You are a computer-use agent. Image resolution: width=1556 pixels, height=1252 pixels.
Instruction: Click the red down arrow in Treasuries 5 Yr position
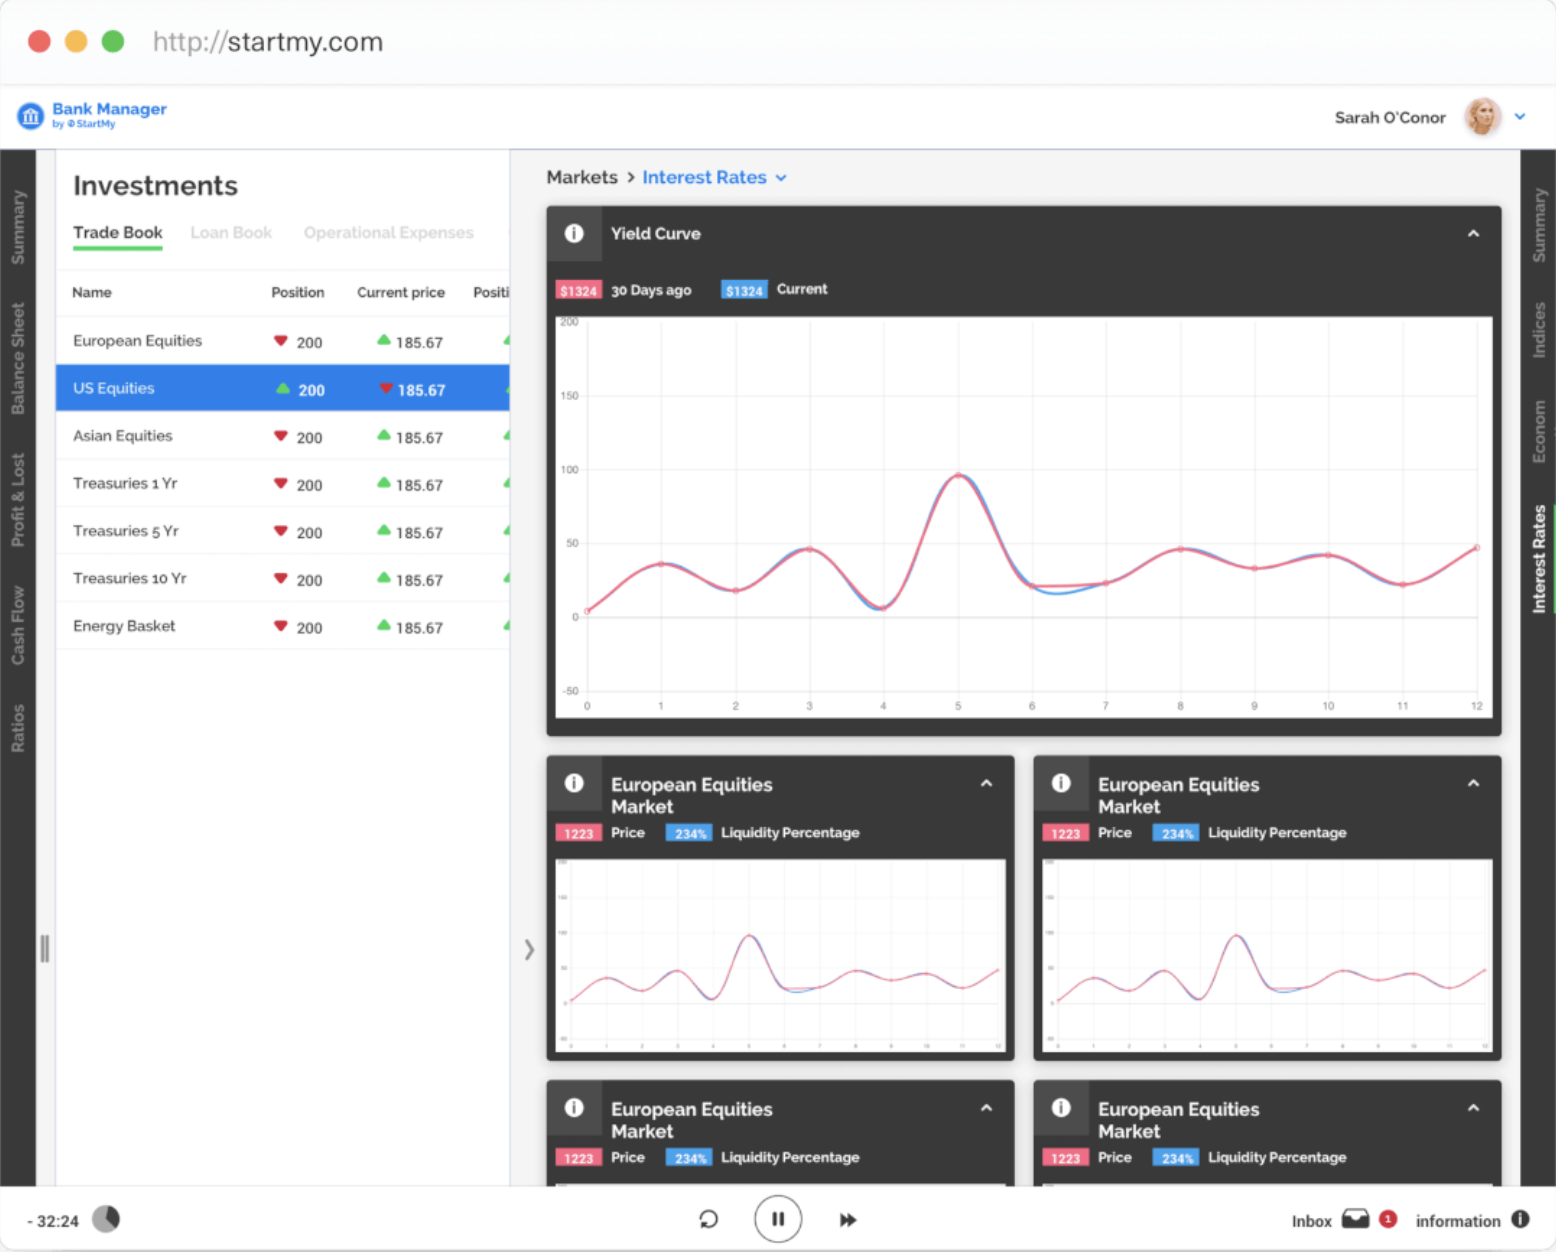point(281,531)
